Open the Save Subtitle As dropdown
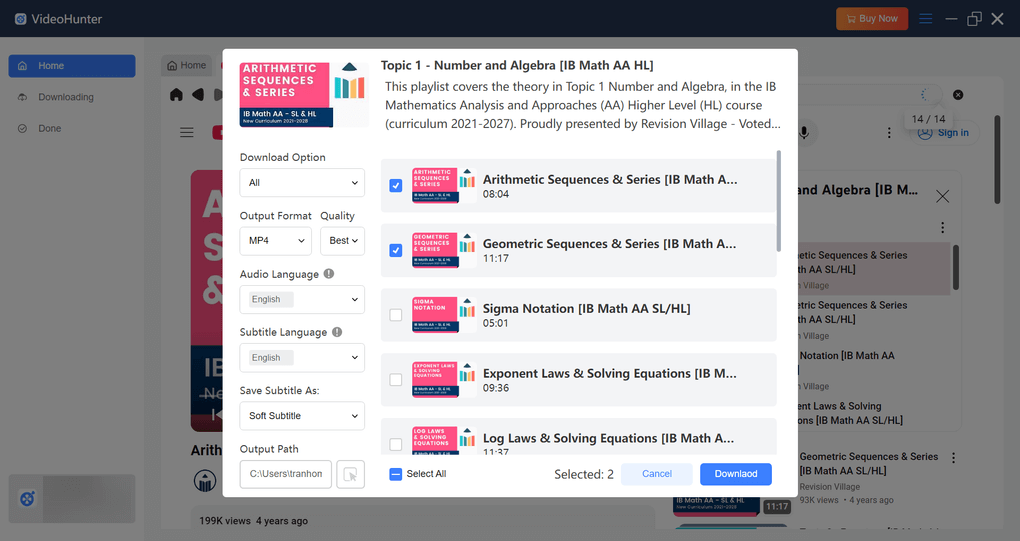The width and height of the screenshot is (1020, 541). pos(302,416)
